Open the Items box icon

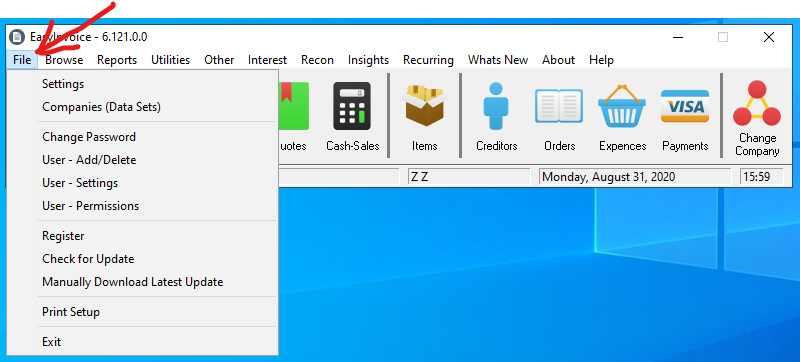click(424, 106)
